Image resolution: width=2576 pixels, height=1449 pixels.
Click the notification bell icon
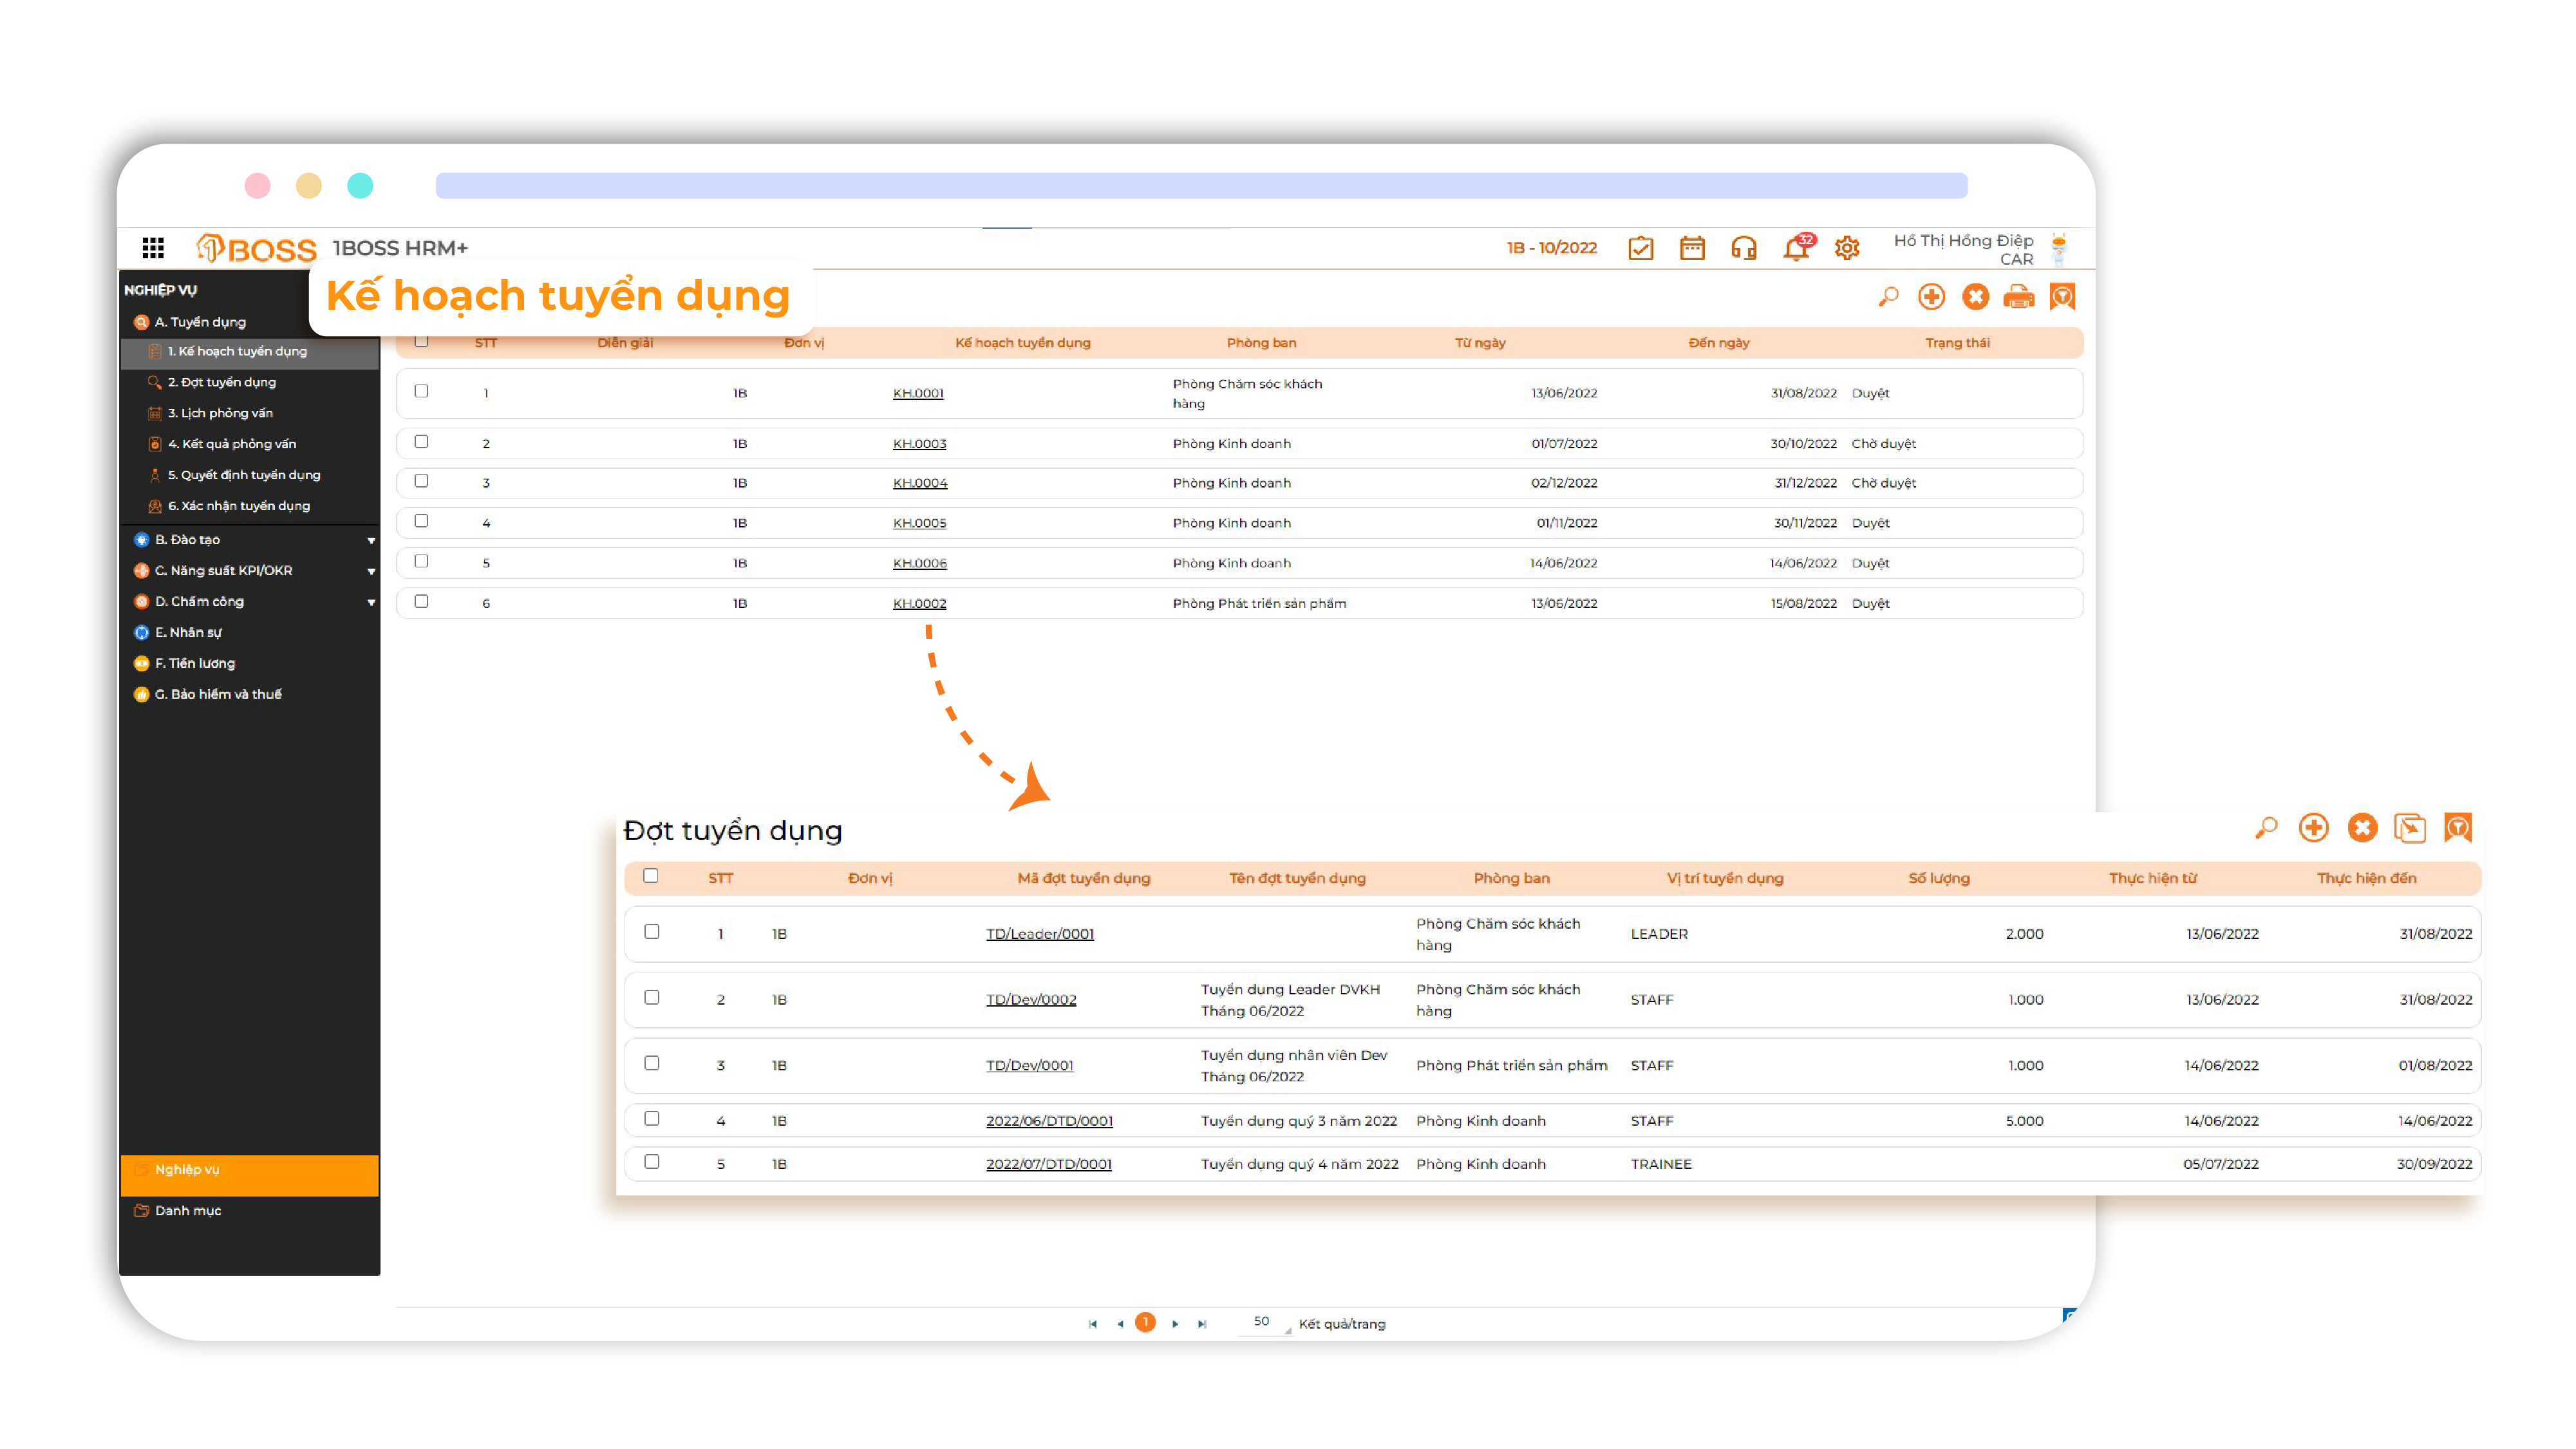(x=1795, y=248)
